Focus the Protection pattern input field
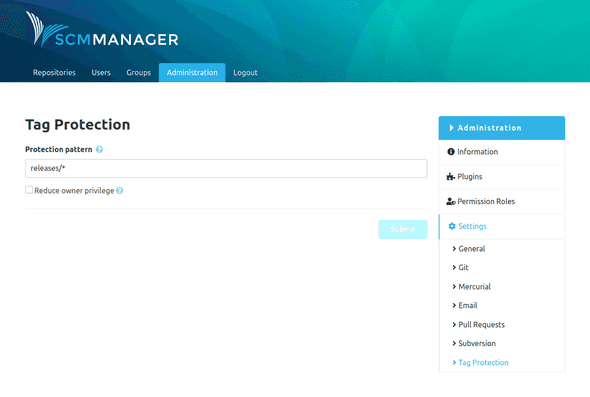The image size is (590, 397). (x=226, y=169)
